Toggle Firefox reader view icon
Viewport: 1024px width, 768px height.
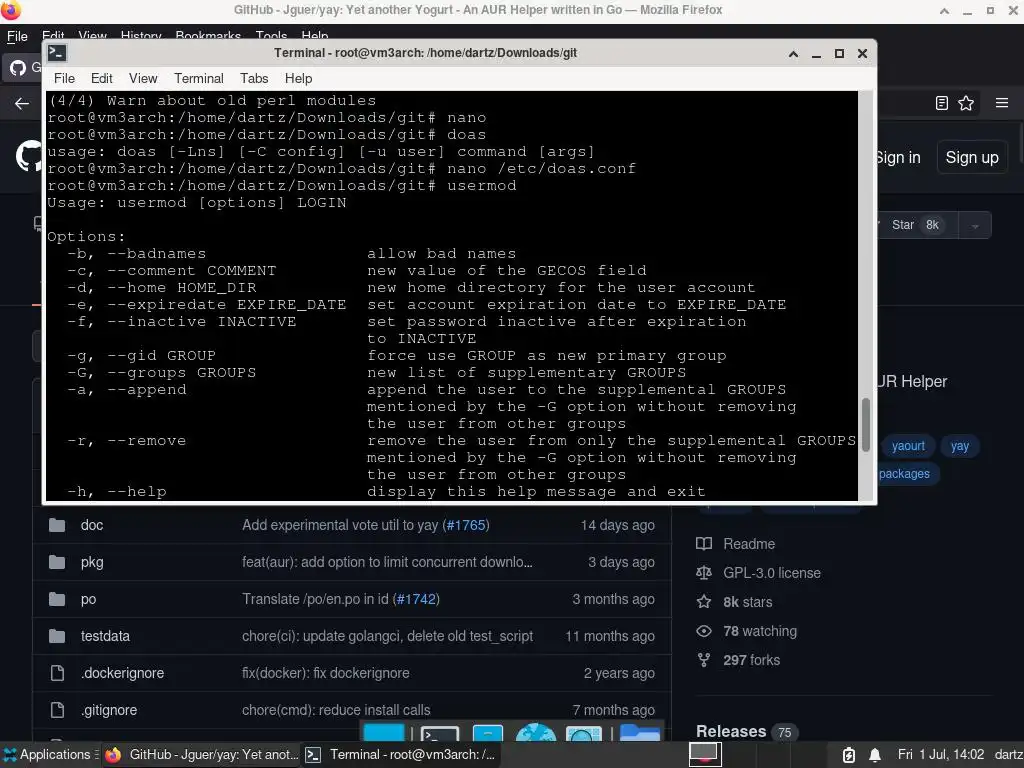(942, 103)
